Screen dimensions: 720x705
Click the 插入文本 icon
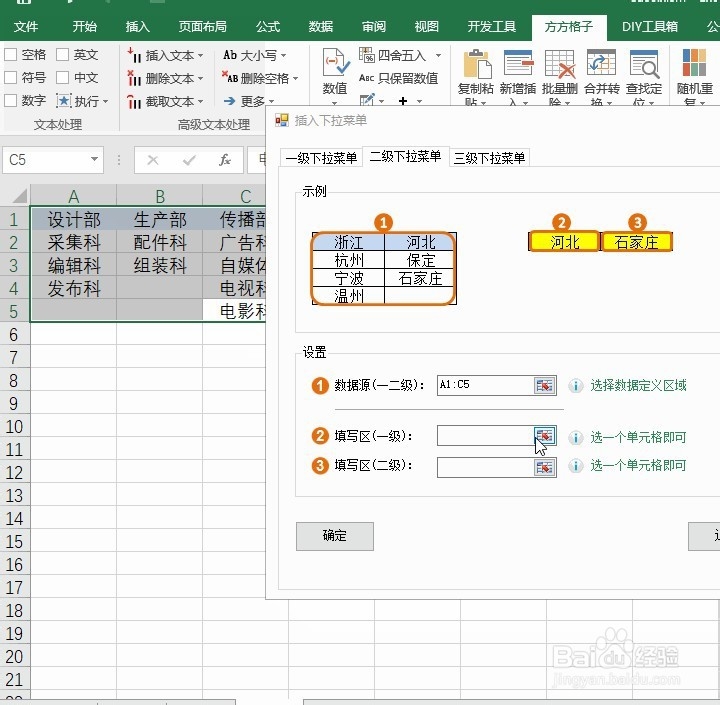coord(134,55)
